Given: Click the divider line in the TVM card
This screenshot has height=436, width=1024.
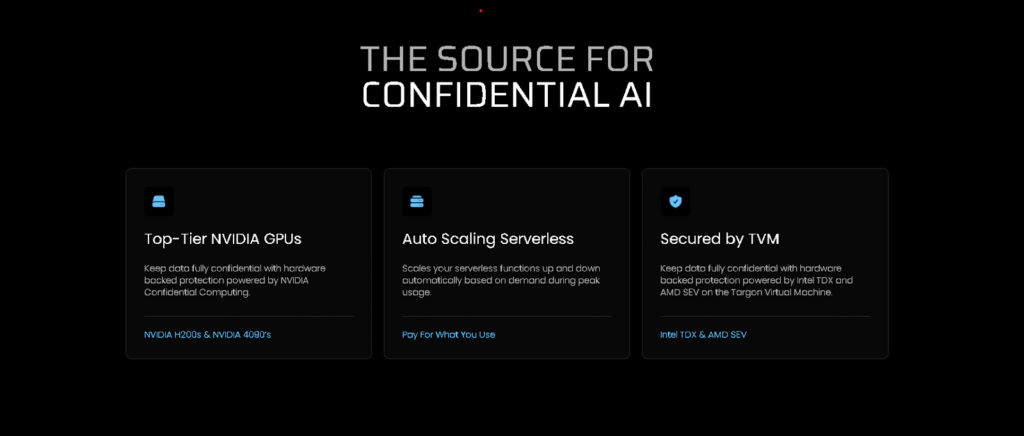Looking at the screenshot, I should [x=764, y=316].
